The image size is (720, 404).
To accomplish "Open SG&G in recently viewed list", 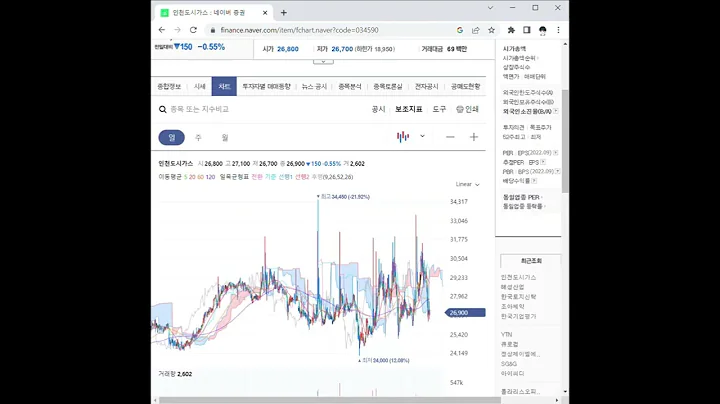I will pos(509,364).
